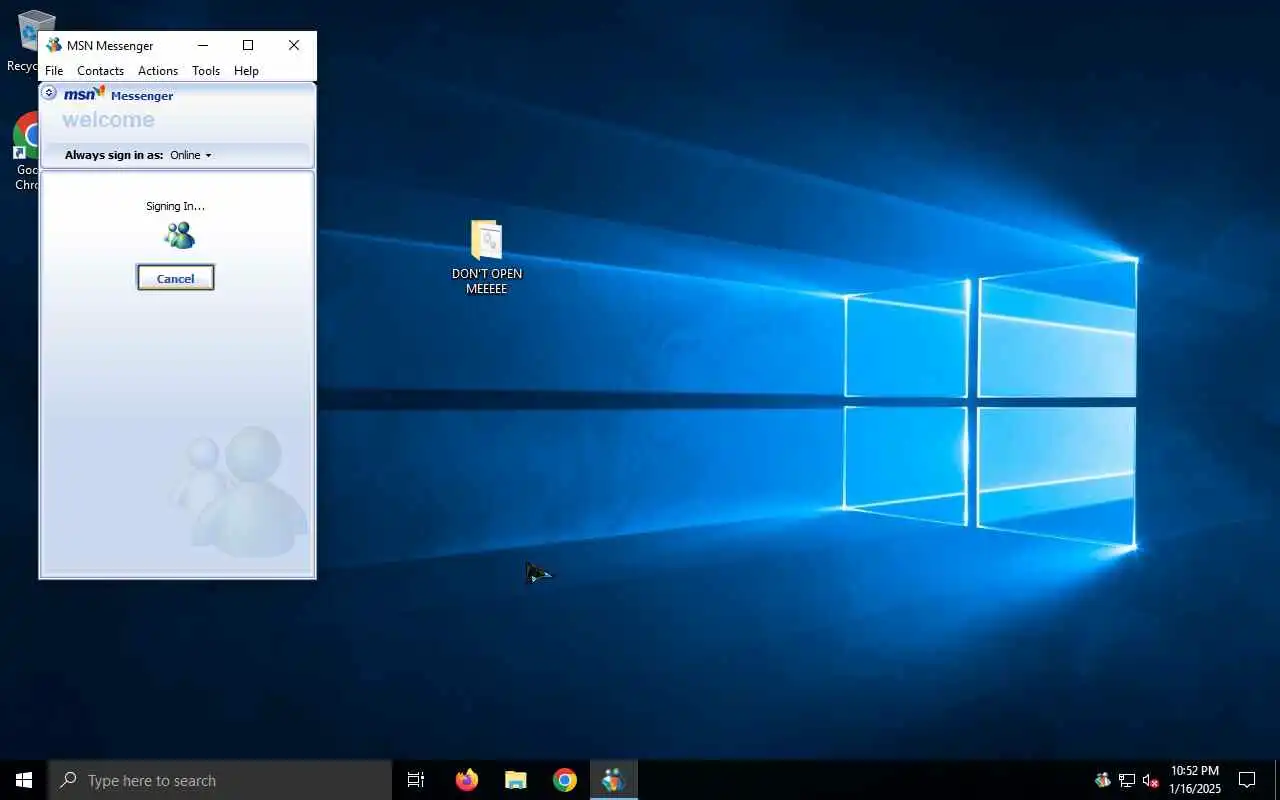
Task: Click the muted volume tray icon
Action: pos(1150,780)
